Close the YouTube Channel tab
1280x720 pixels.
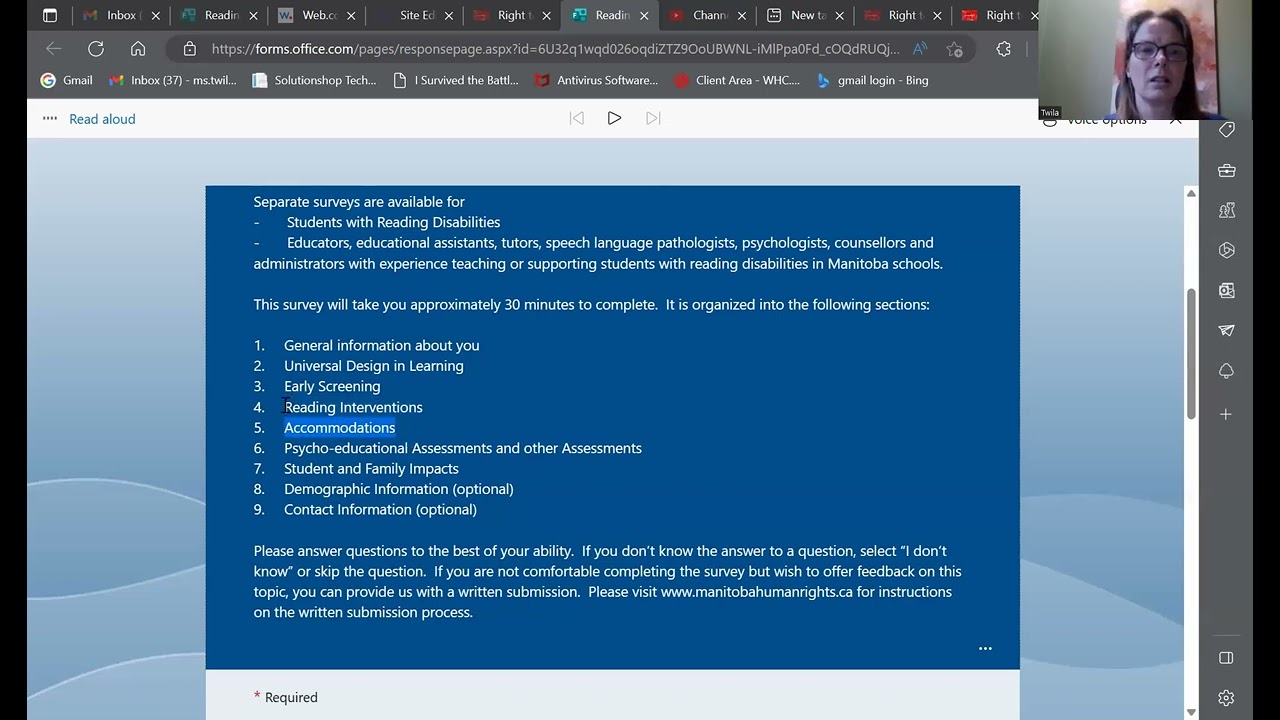point(742,15)
